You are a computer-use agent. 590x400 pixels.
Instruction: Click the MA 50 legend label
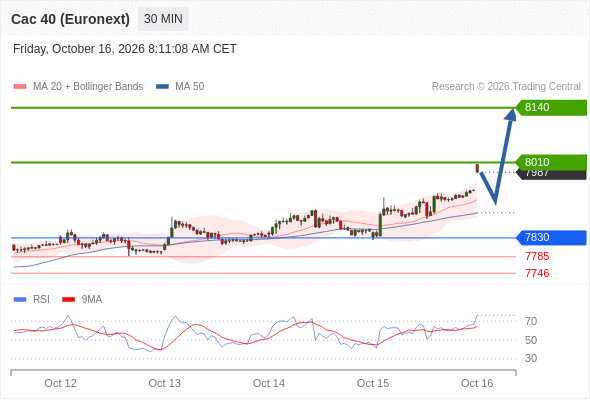(x=190, y=87)
